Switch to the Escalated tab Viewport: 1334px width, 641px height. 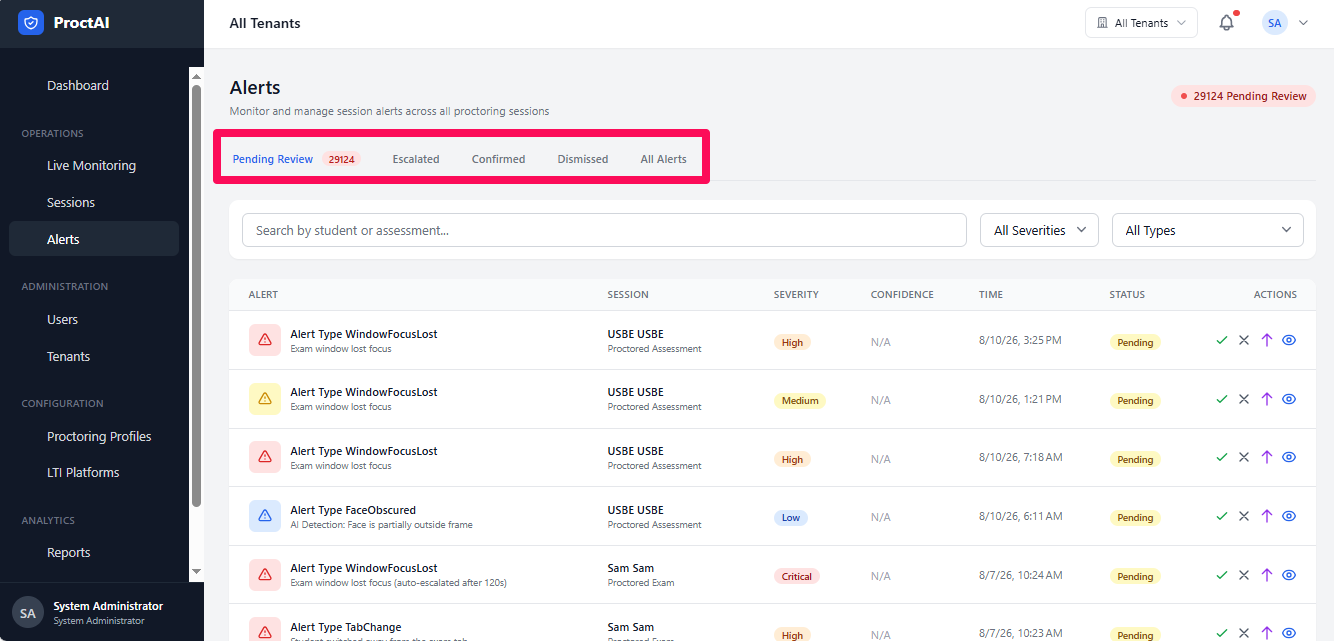(416, 159)
